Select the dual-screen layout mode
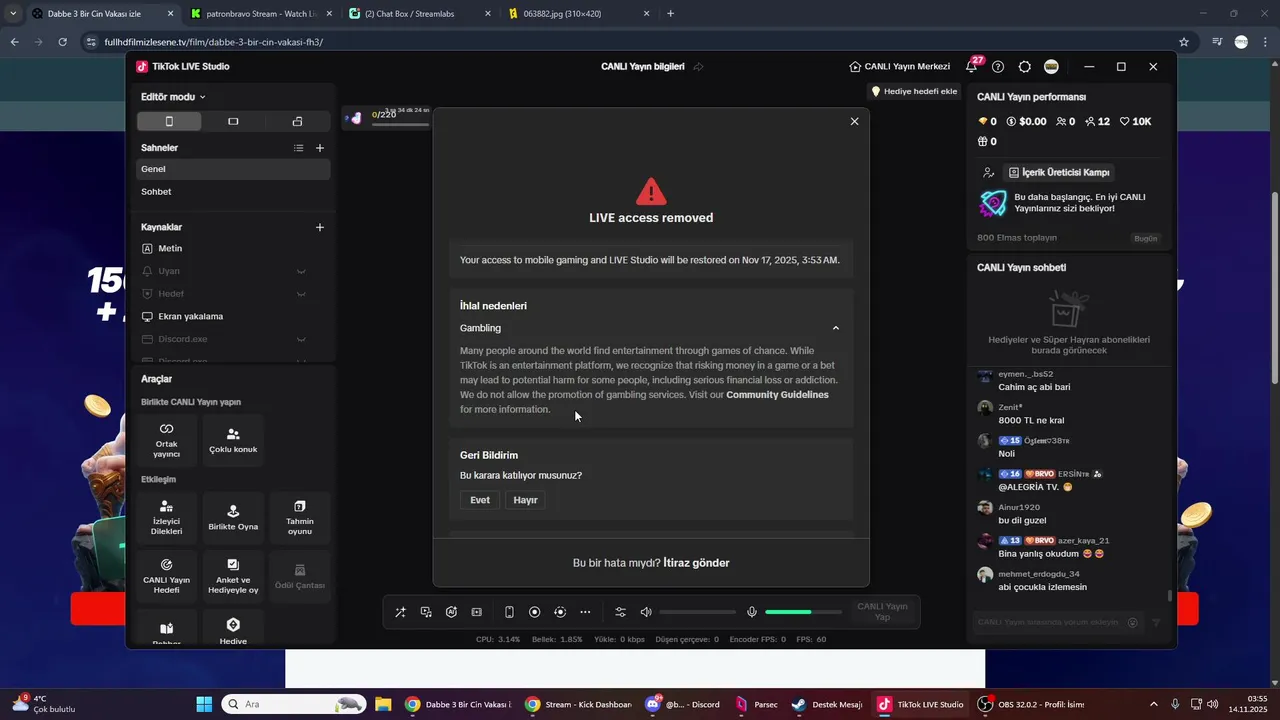 pyautogui.click(x=297, y=121)
